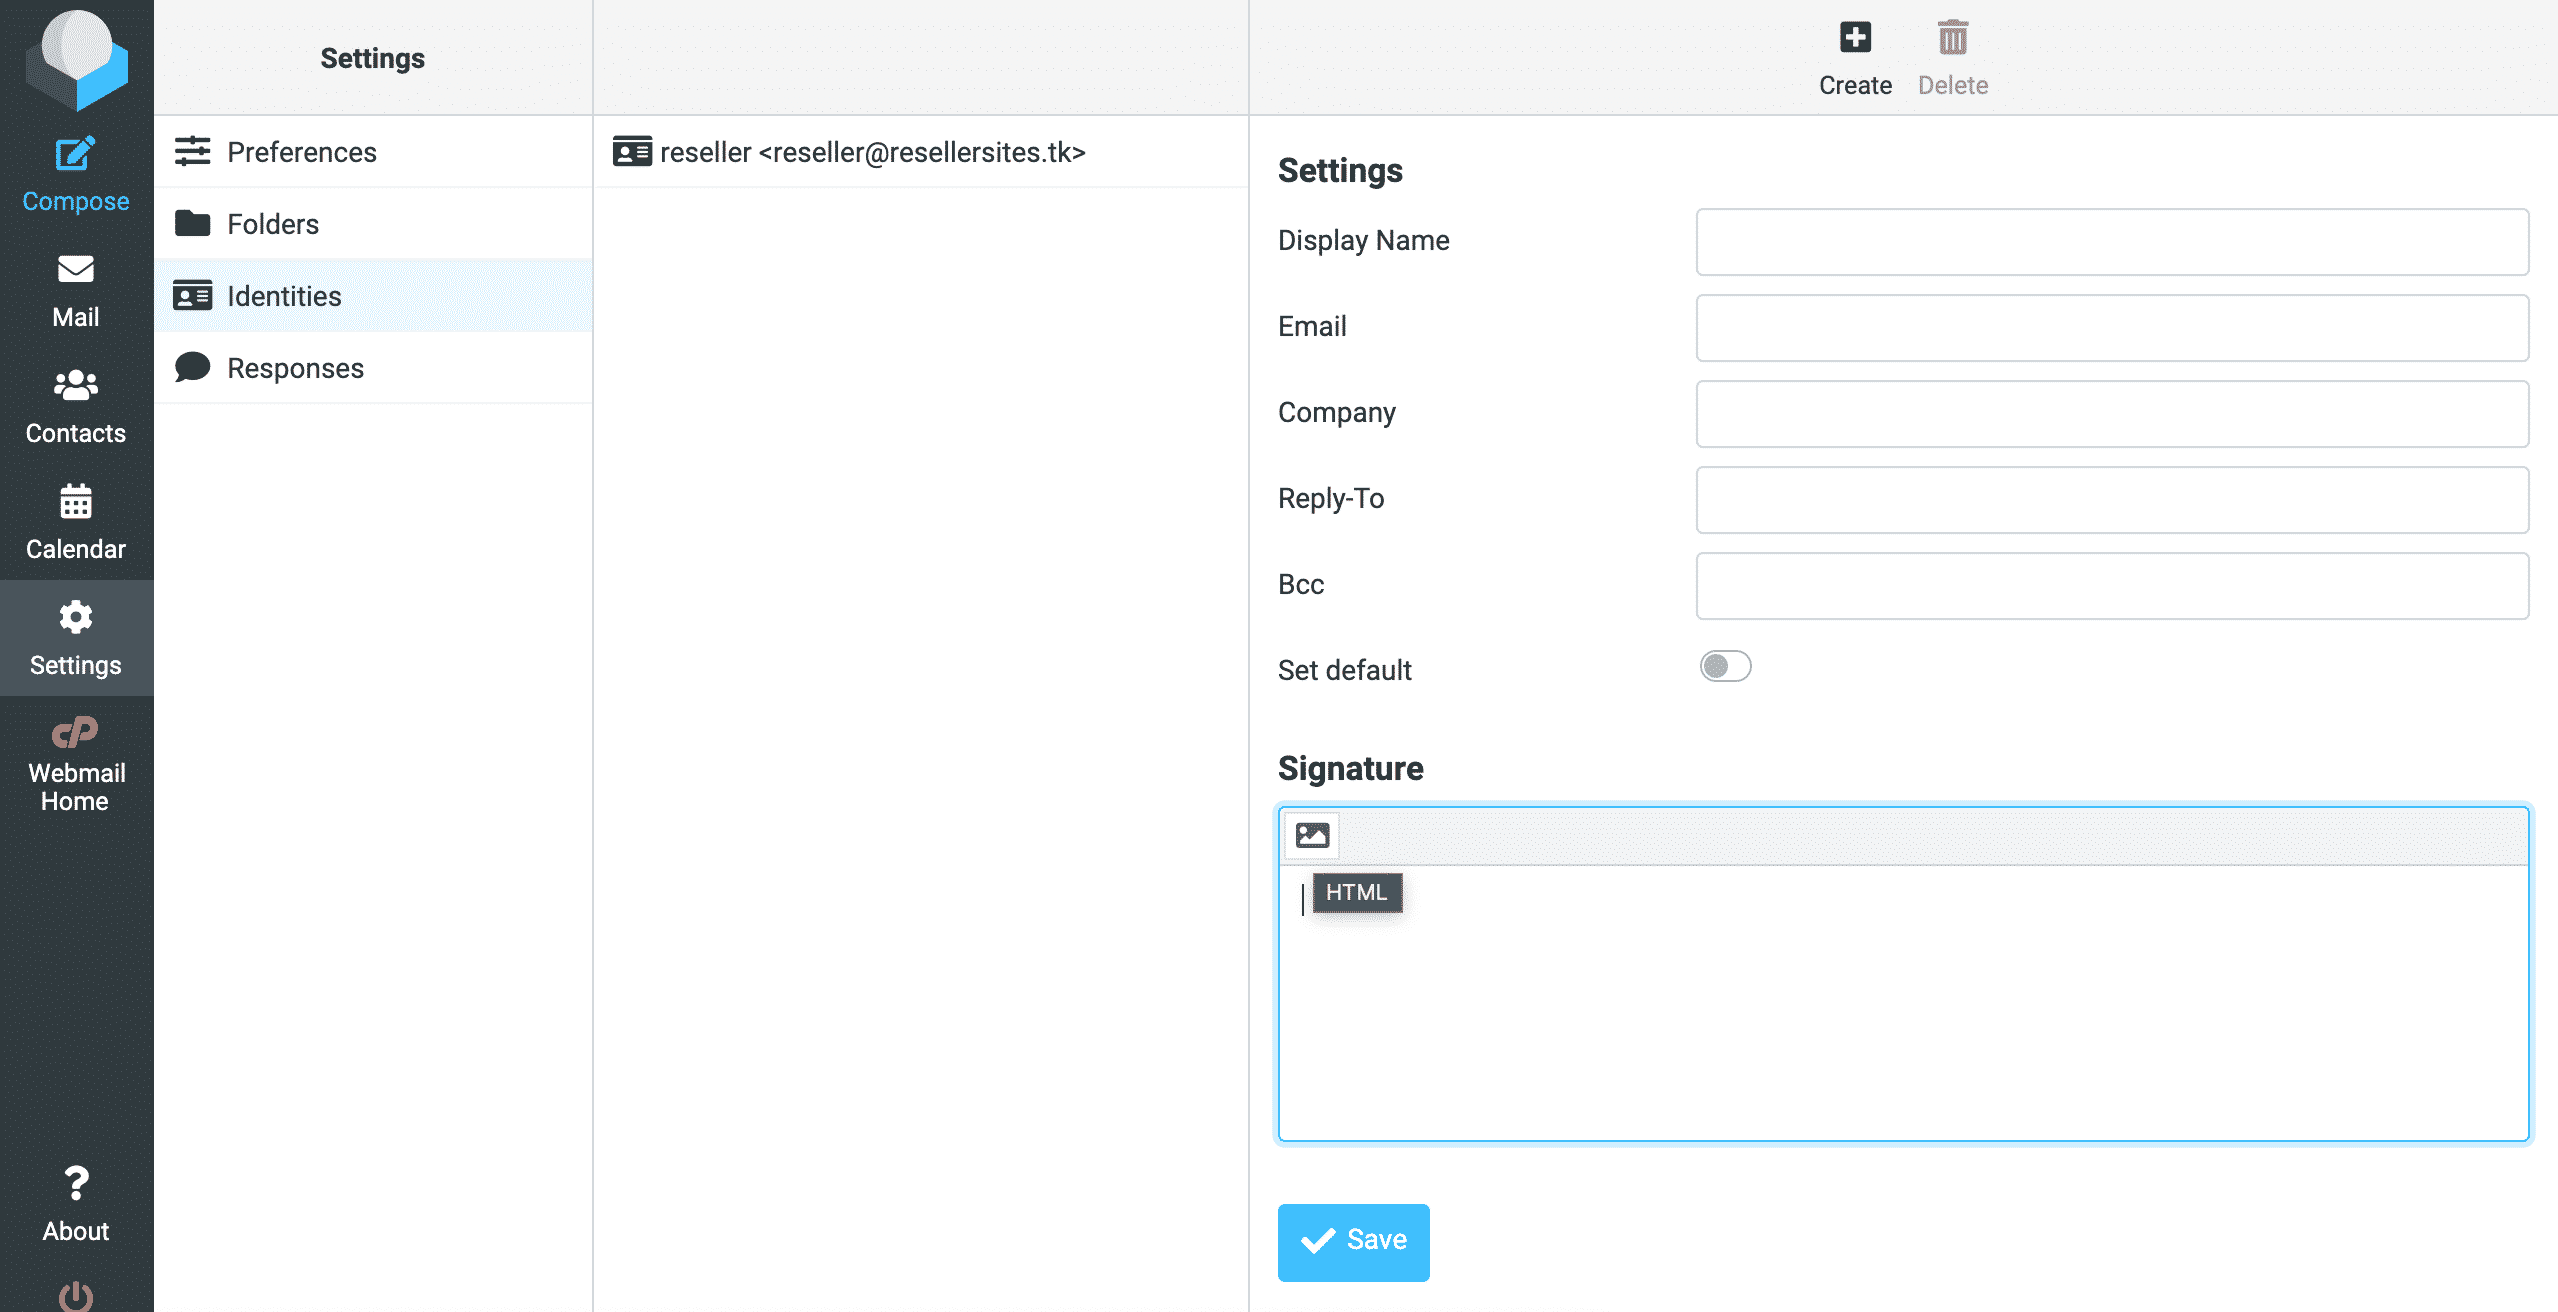Open Preferences settings section
This screenshot has width=2558, height=1312.
point(373,152)
